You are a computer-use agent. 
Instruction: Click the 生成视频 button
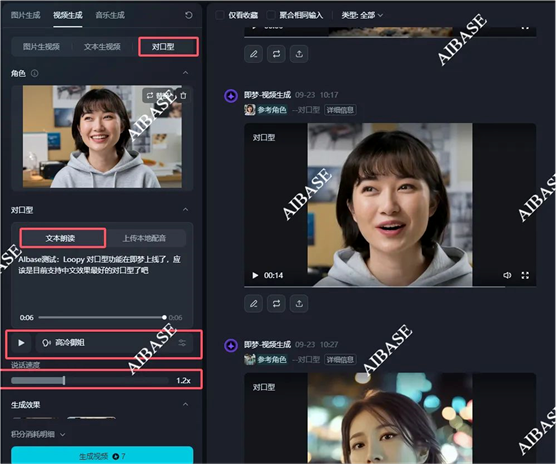coord(102,456)
